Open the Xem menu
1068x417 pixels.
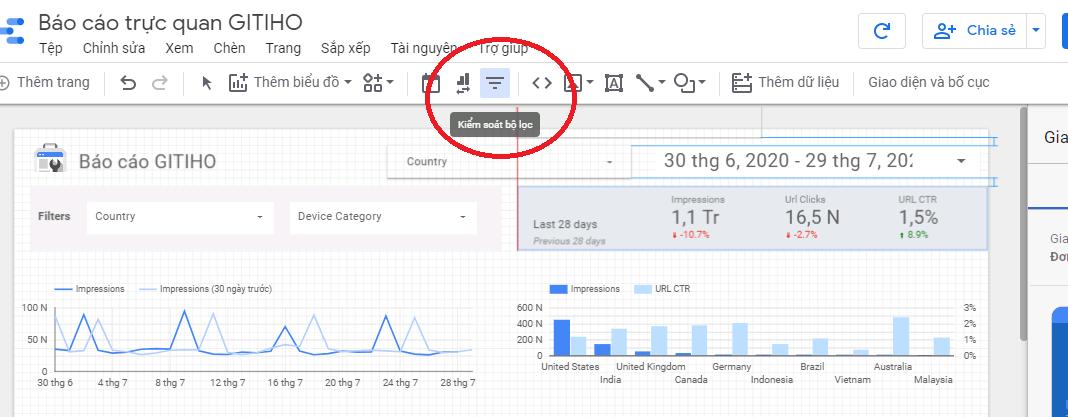[179, 48]
